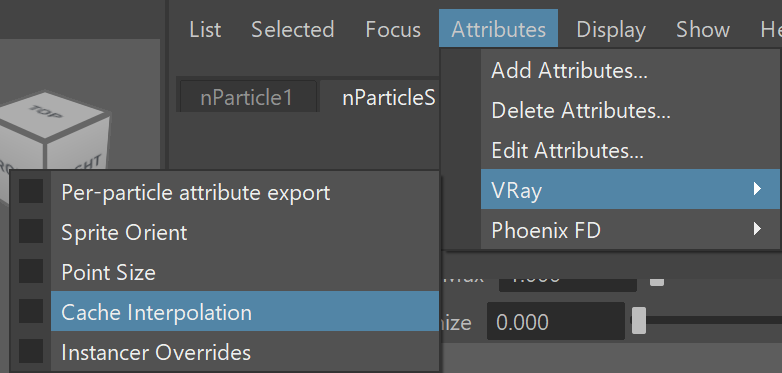Click the TOP face of view cube
This screenshot has height=373, width=782.
click(50, 114)
